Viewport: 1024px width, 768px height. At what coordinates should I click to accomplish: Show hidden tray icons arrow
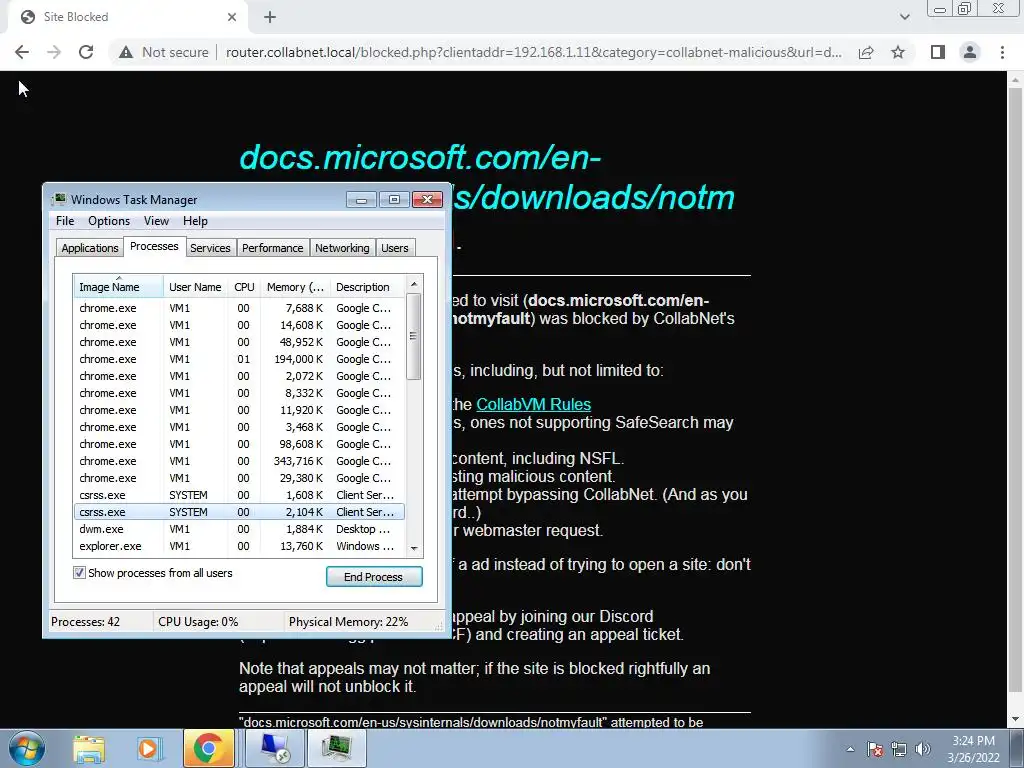(x=850, y=750)
